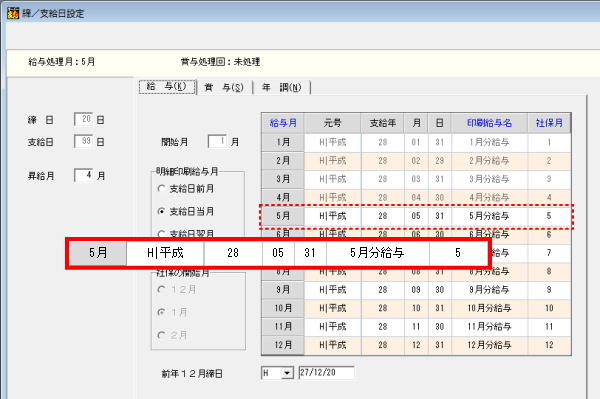Click the month cell 04 in 4月 row
The height and width of the screenshot is (399, 600).
click(x=416, y=197)
